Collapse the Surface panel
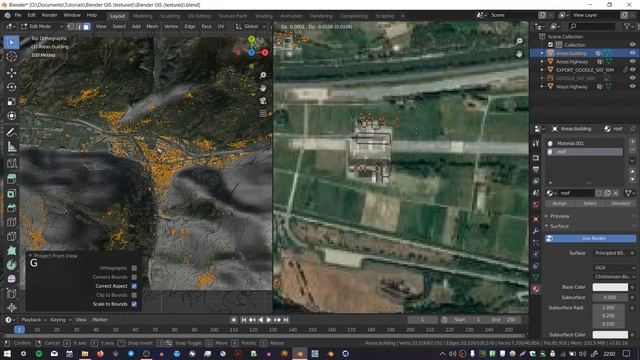Image resolution: width=640 pixels, height=360 pixels. [559, 226]
